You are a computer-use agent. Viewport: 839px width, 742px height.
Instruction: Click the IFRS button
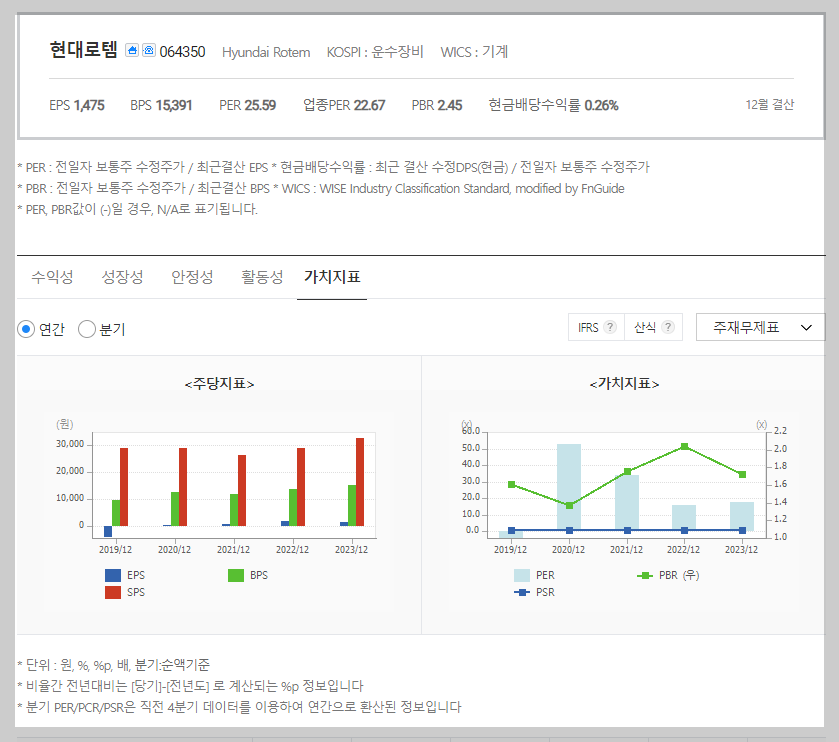(596, 327)
